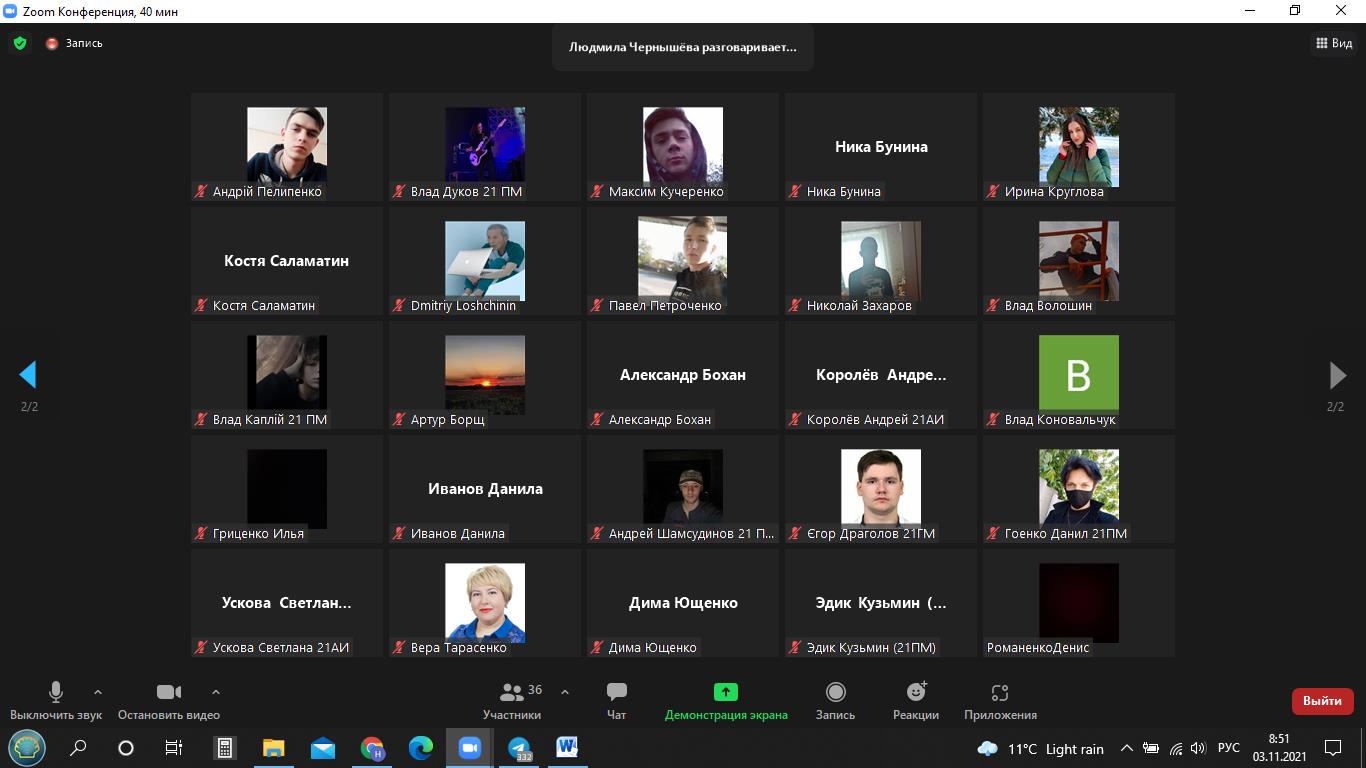The image size is (1366, 768).
Task: Open the Чат chat panel
Action: 616,700
